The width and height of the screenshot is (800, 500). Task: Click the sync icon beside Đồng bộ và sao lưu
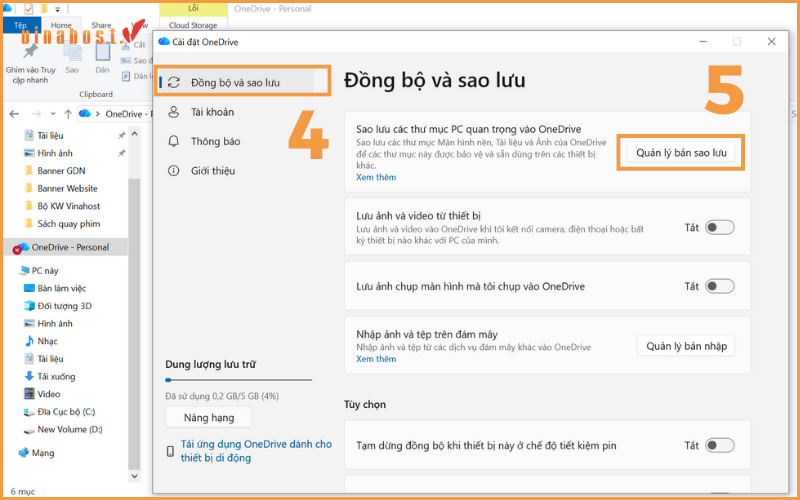click(173, 82)
